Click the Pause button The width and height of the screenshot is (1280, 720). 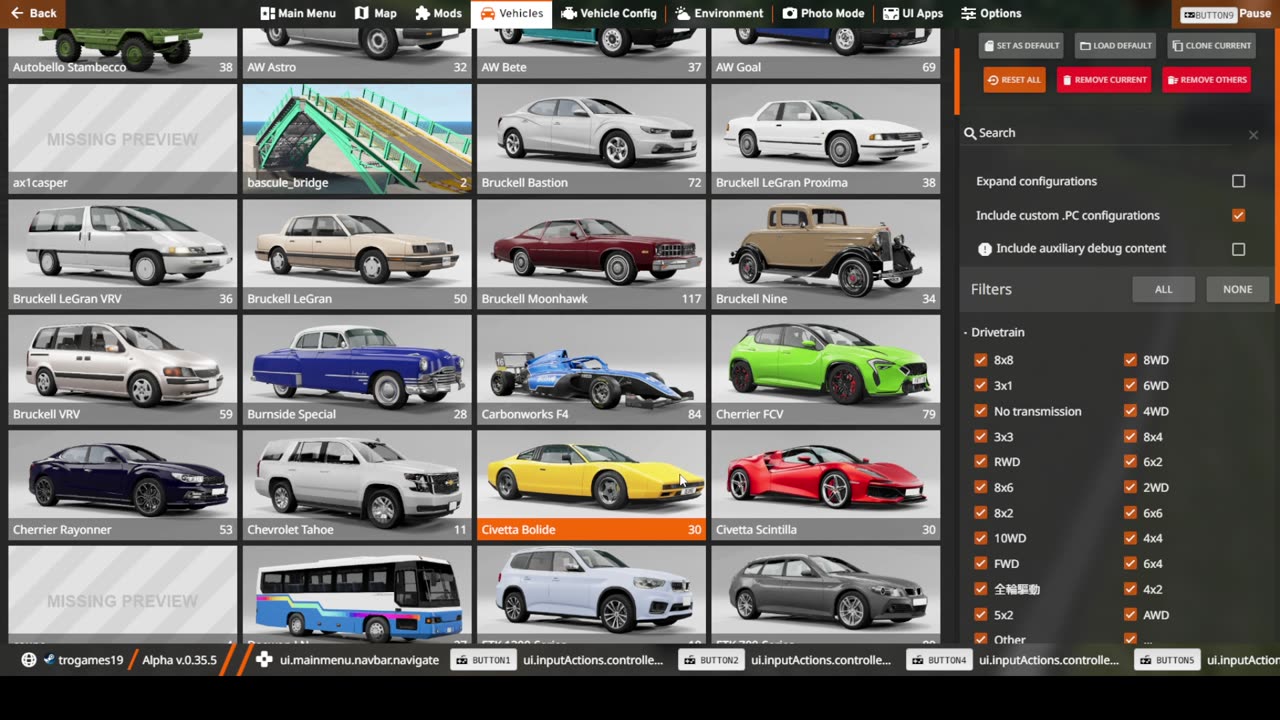click(1225, 14)
